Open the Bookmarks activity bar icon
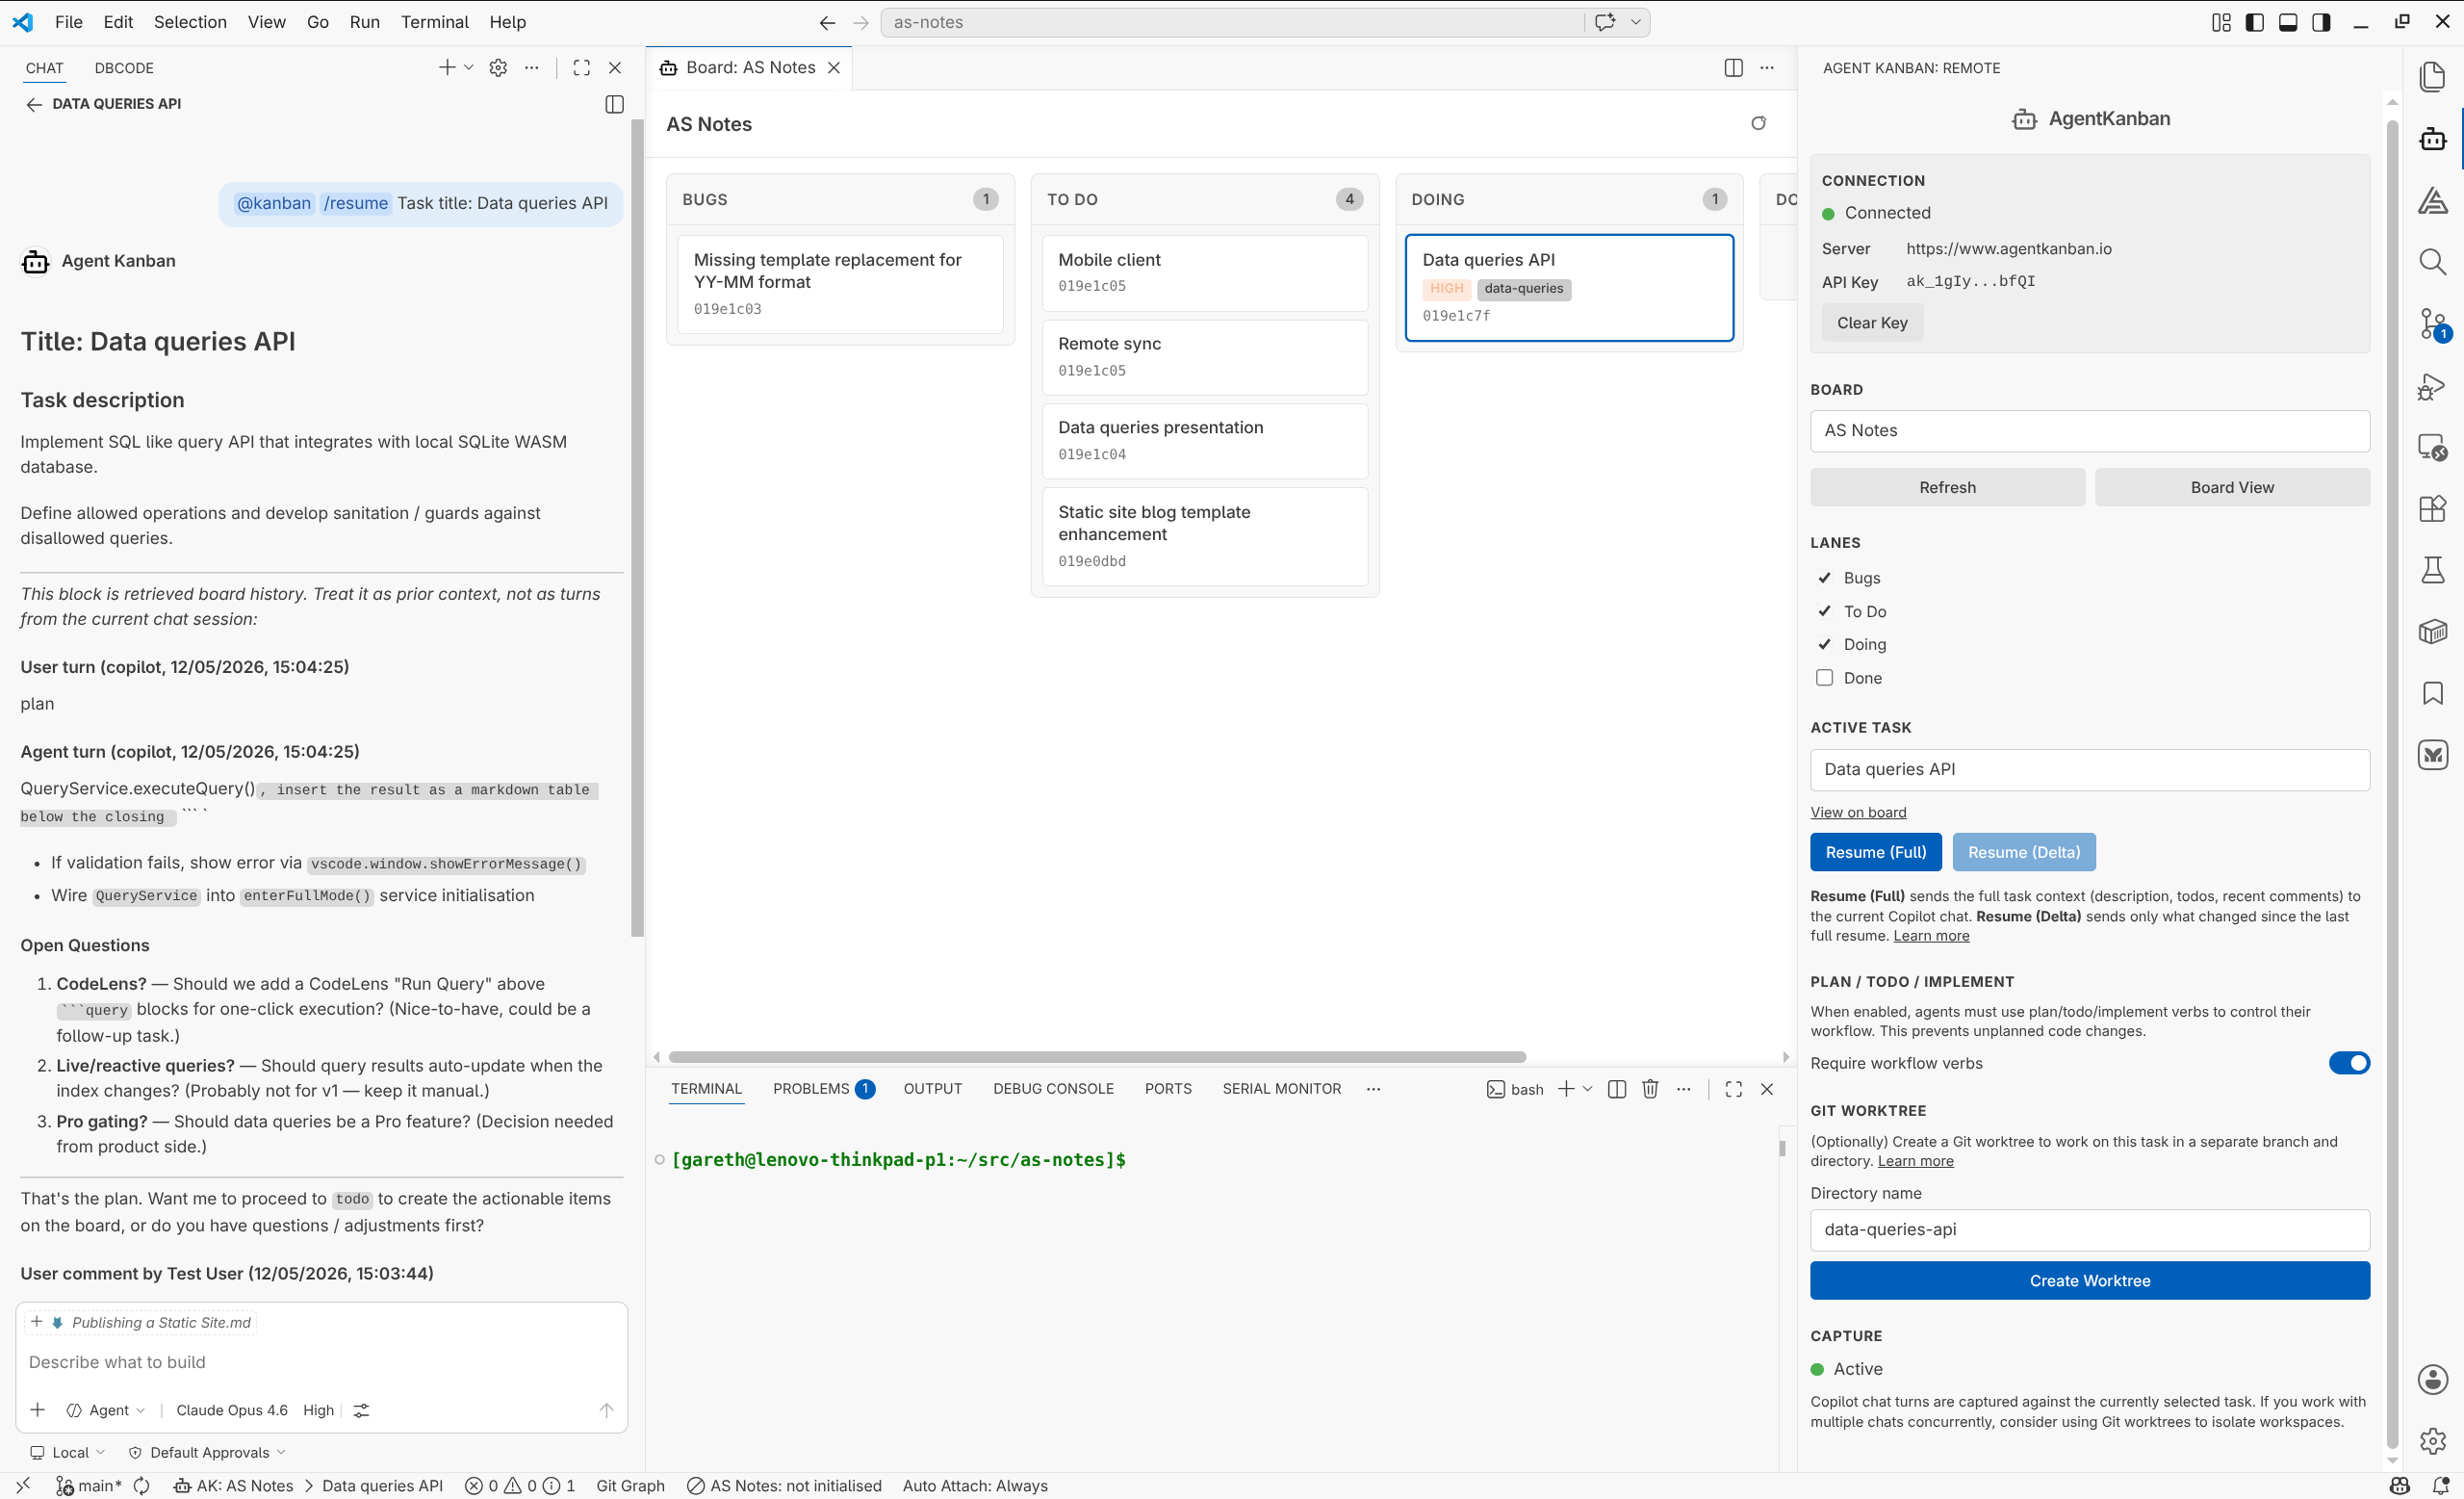2464x1499 pixels. [x=2432, y=693]
